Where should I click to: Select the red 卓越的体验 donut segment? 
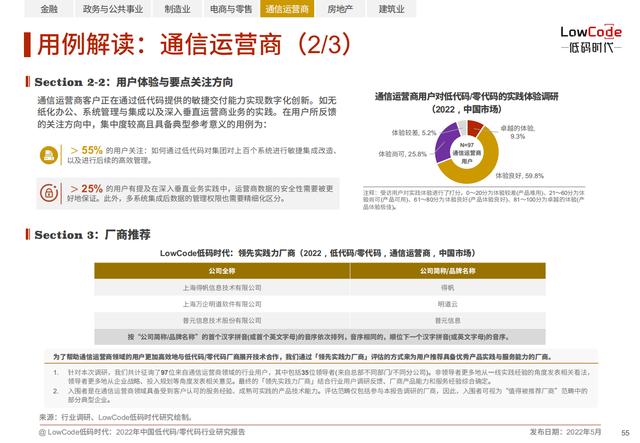474,127
